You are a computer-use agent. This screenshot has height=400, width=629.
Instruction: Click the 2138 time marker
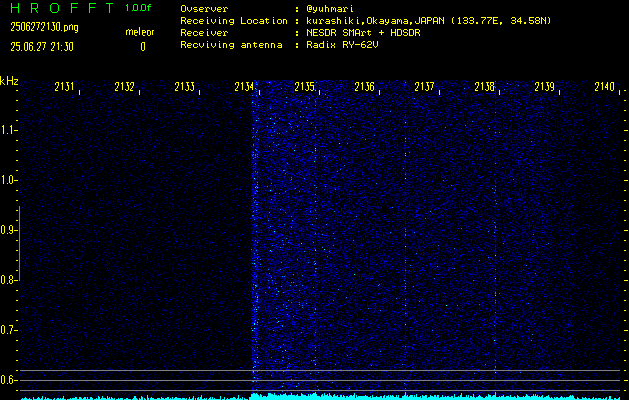click(485, 87)
